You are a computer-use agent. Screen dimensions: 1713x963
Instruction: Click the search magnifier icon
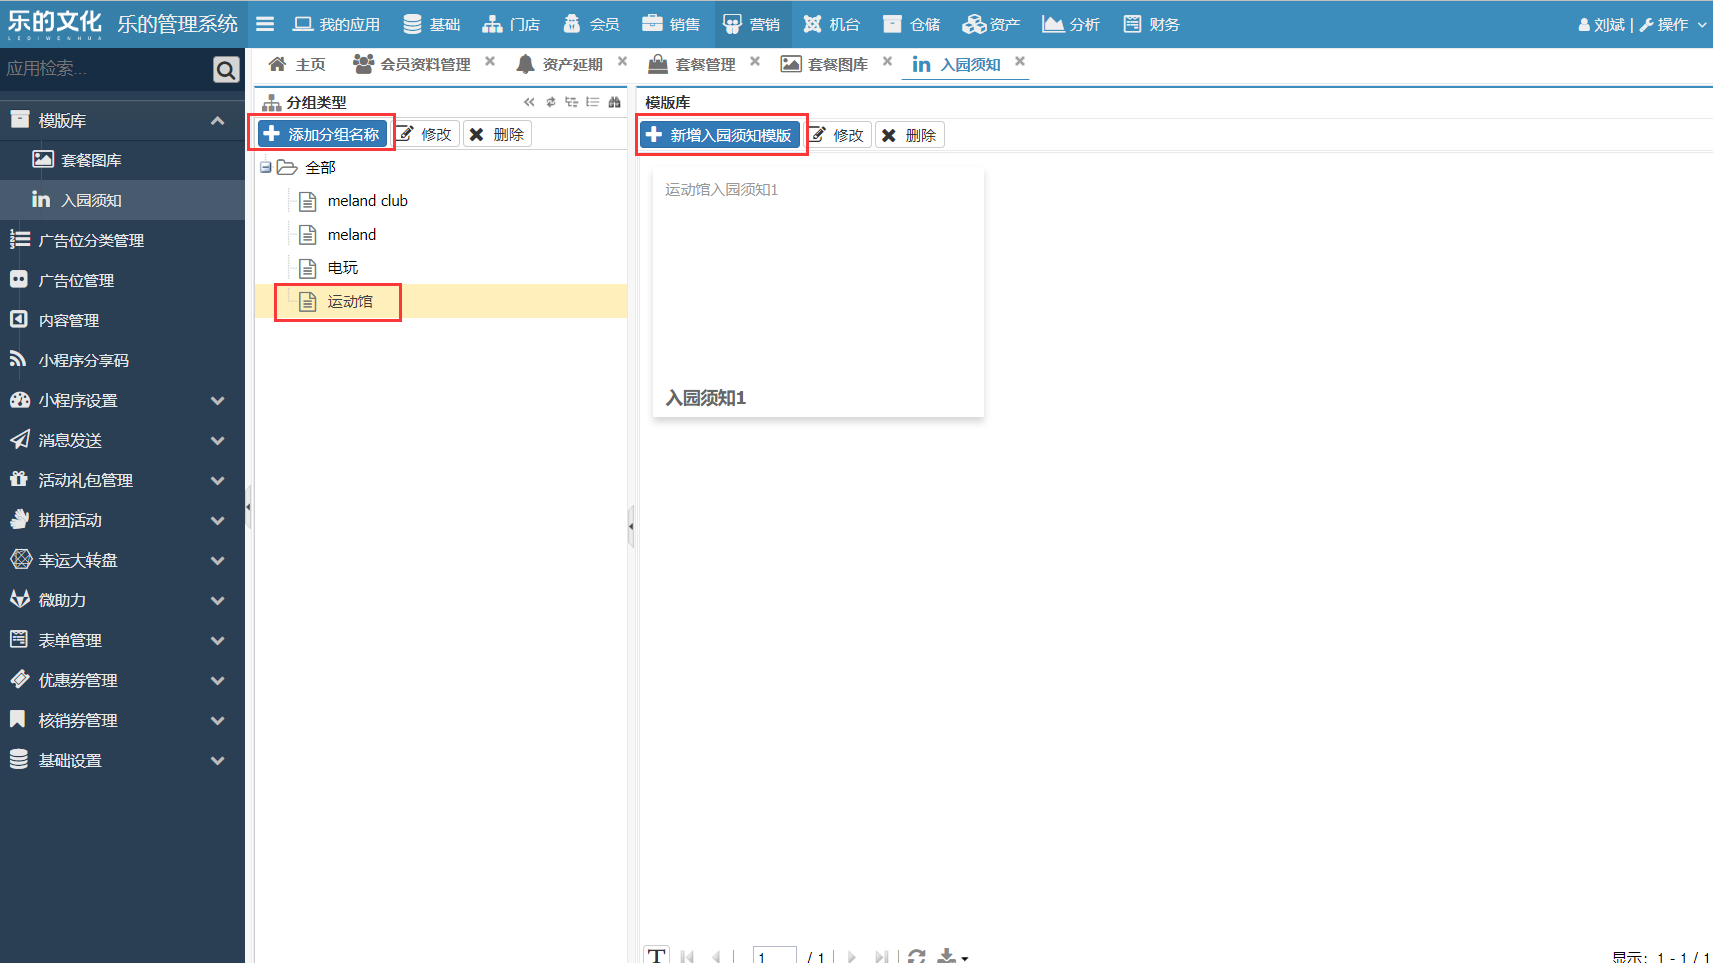(226, 69)
